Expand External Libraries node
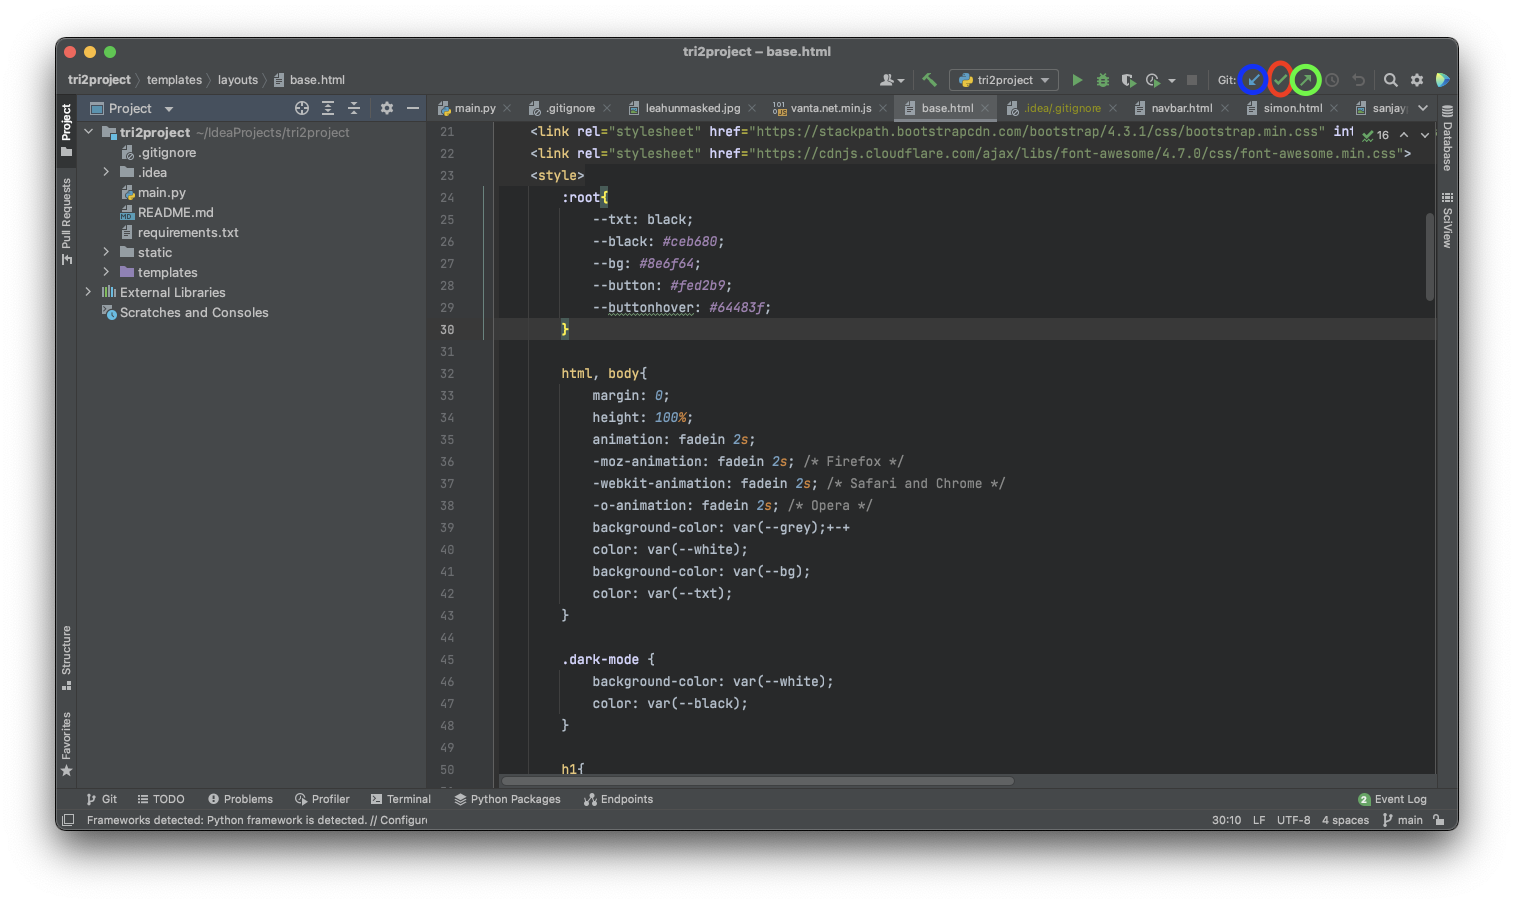1514x904 pixels. pos(88,292)
